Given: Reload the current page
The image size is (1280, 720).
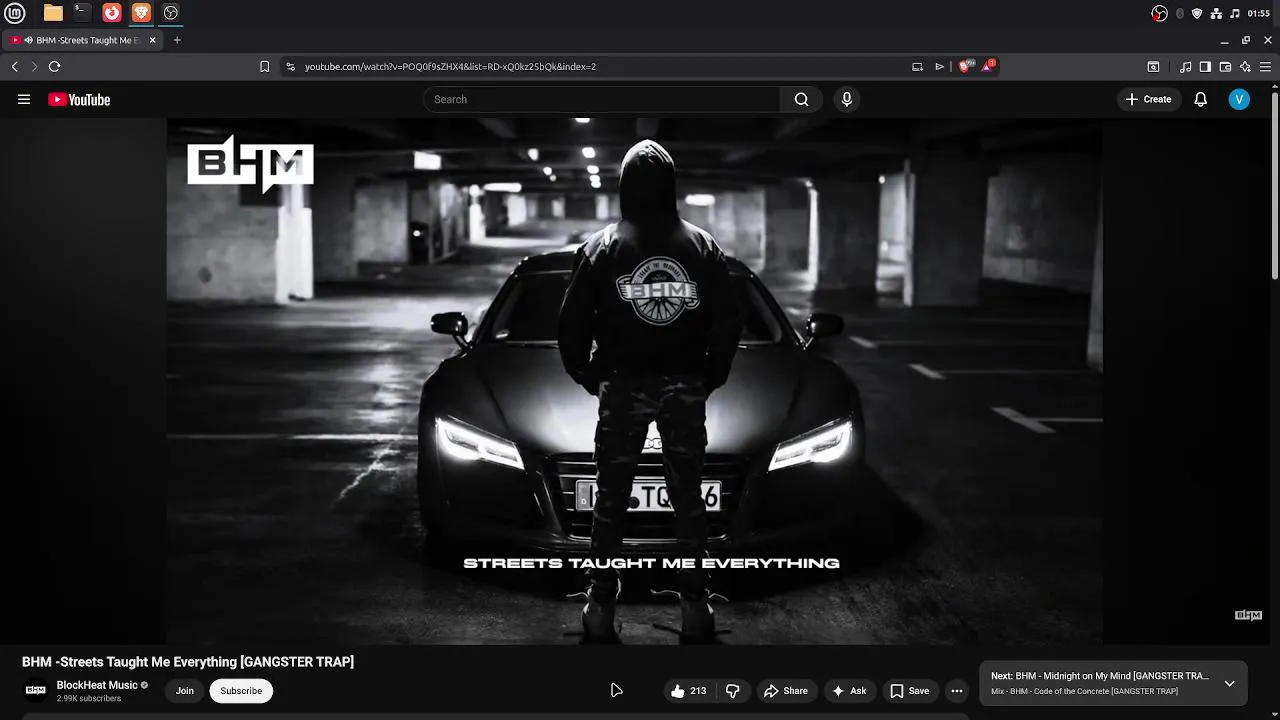Looking at the screenshot, I should [x=54, y=66].
